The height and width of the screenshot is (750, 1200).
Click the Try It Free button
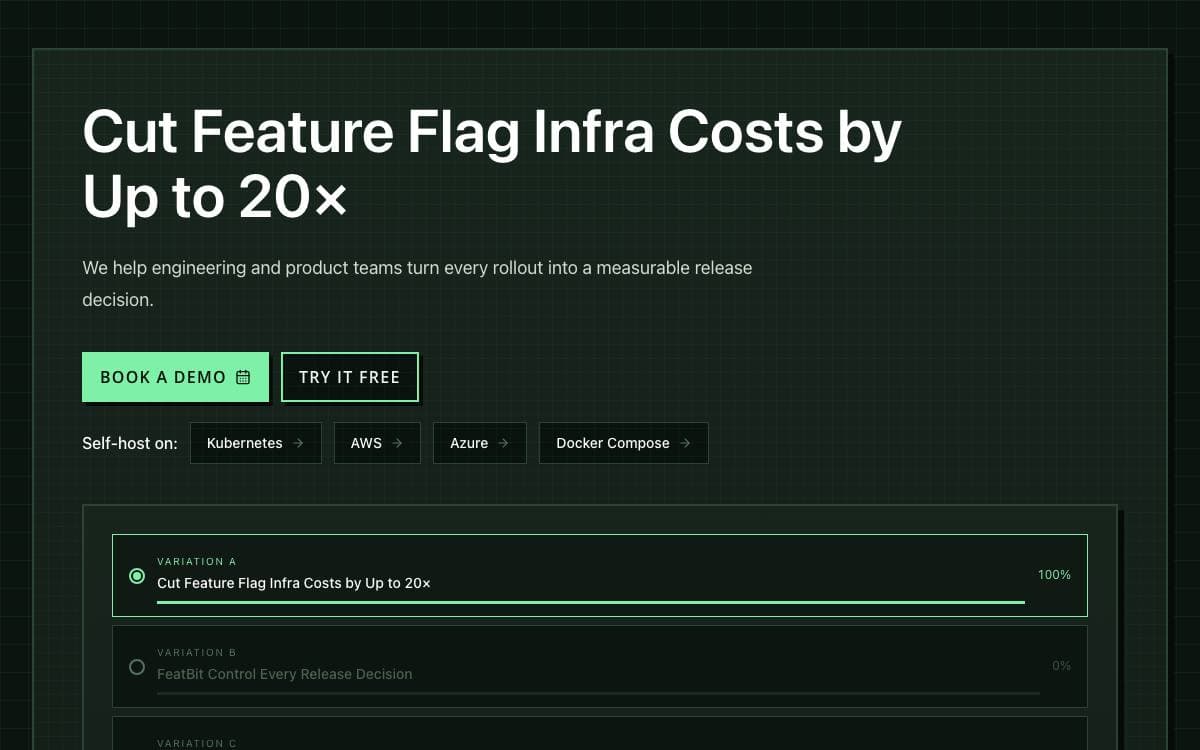tap(349, 377)
